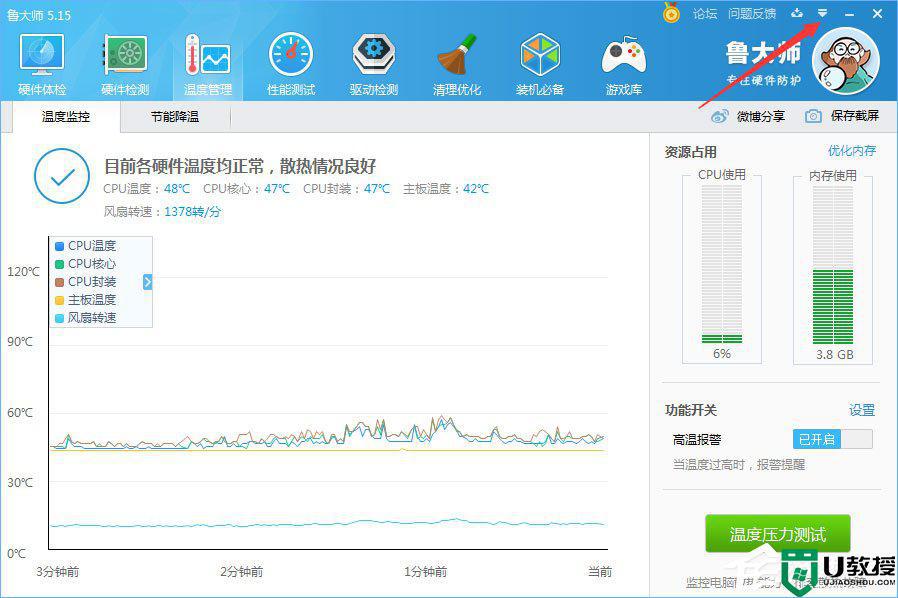Viewport: 898px width, 598px height.
Task: Select the 温度监控 tab
Action: tap(66, 117)
